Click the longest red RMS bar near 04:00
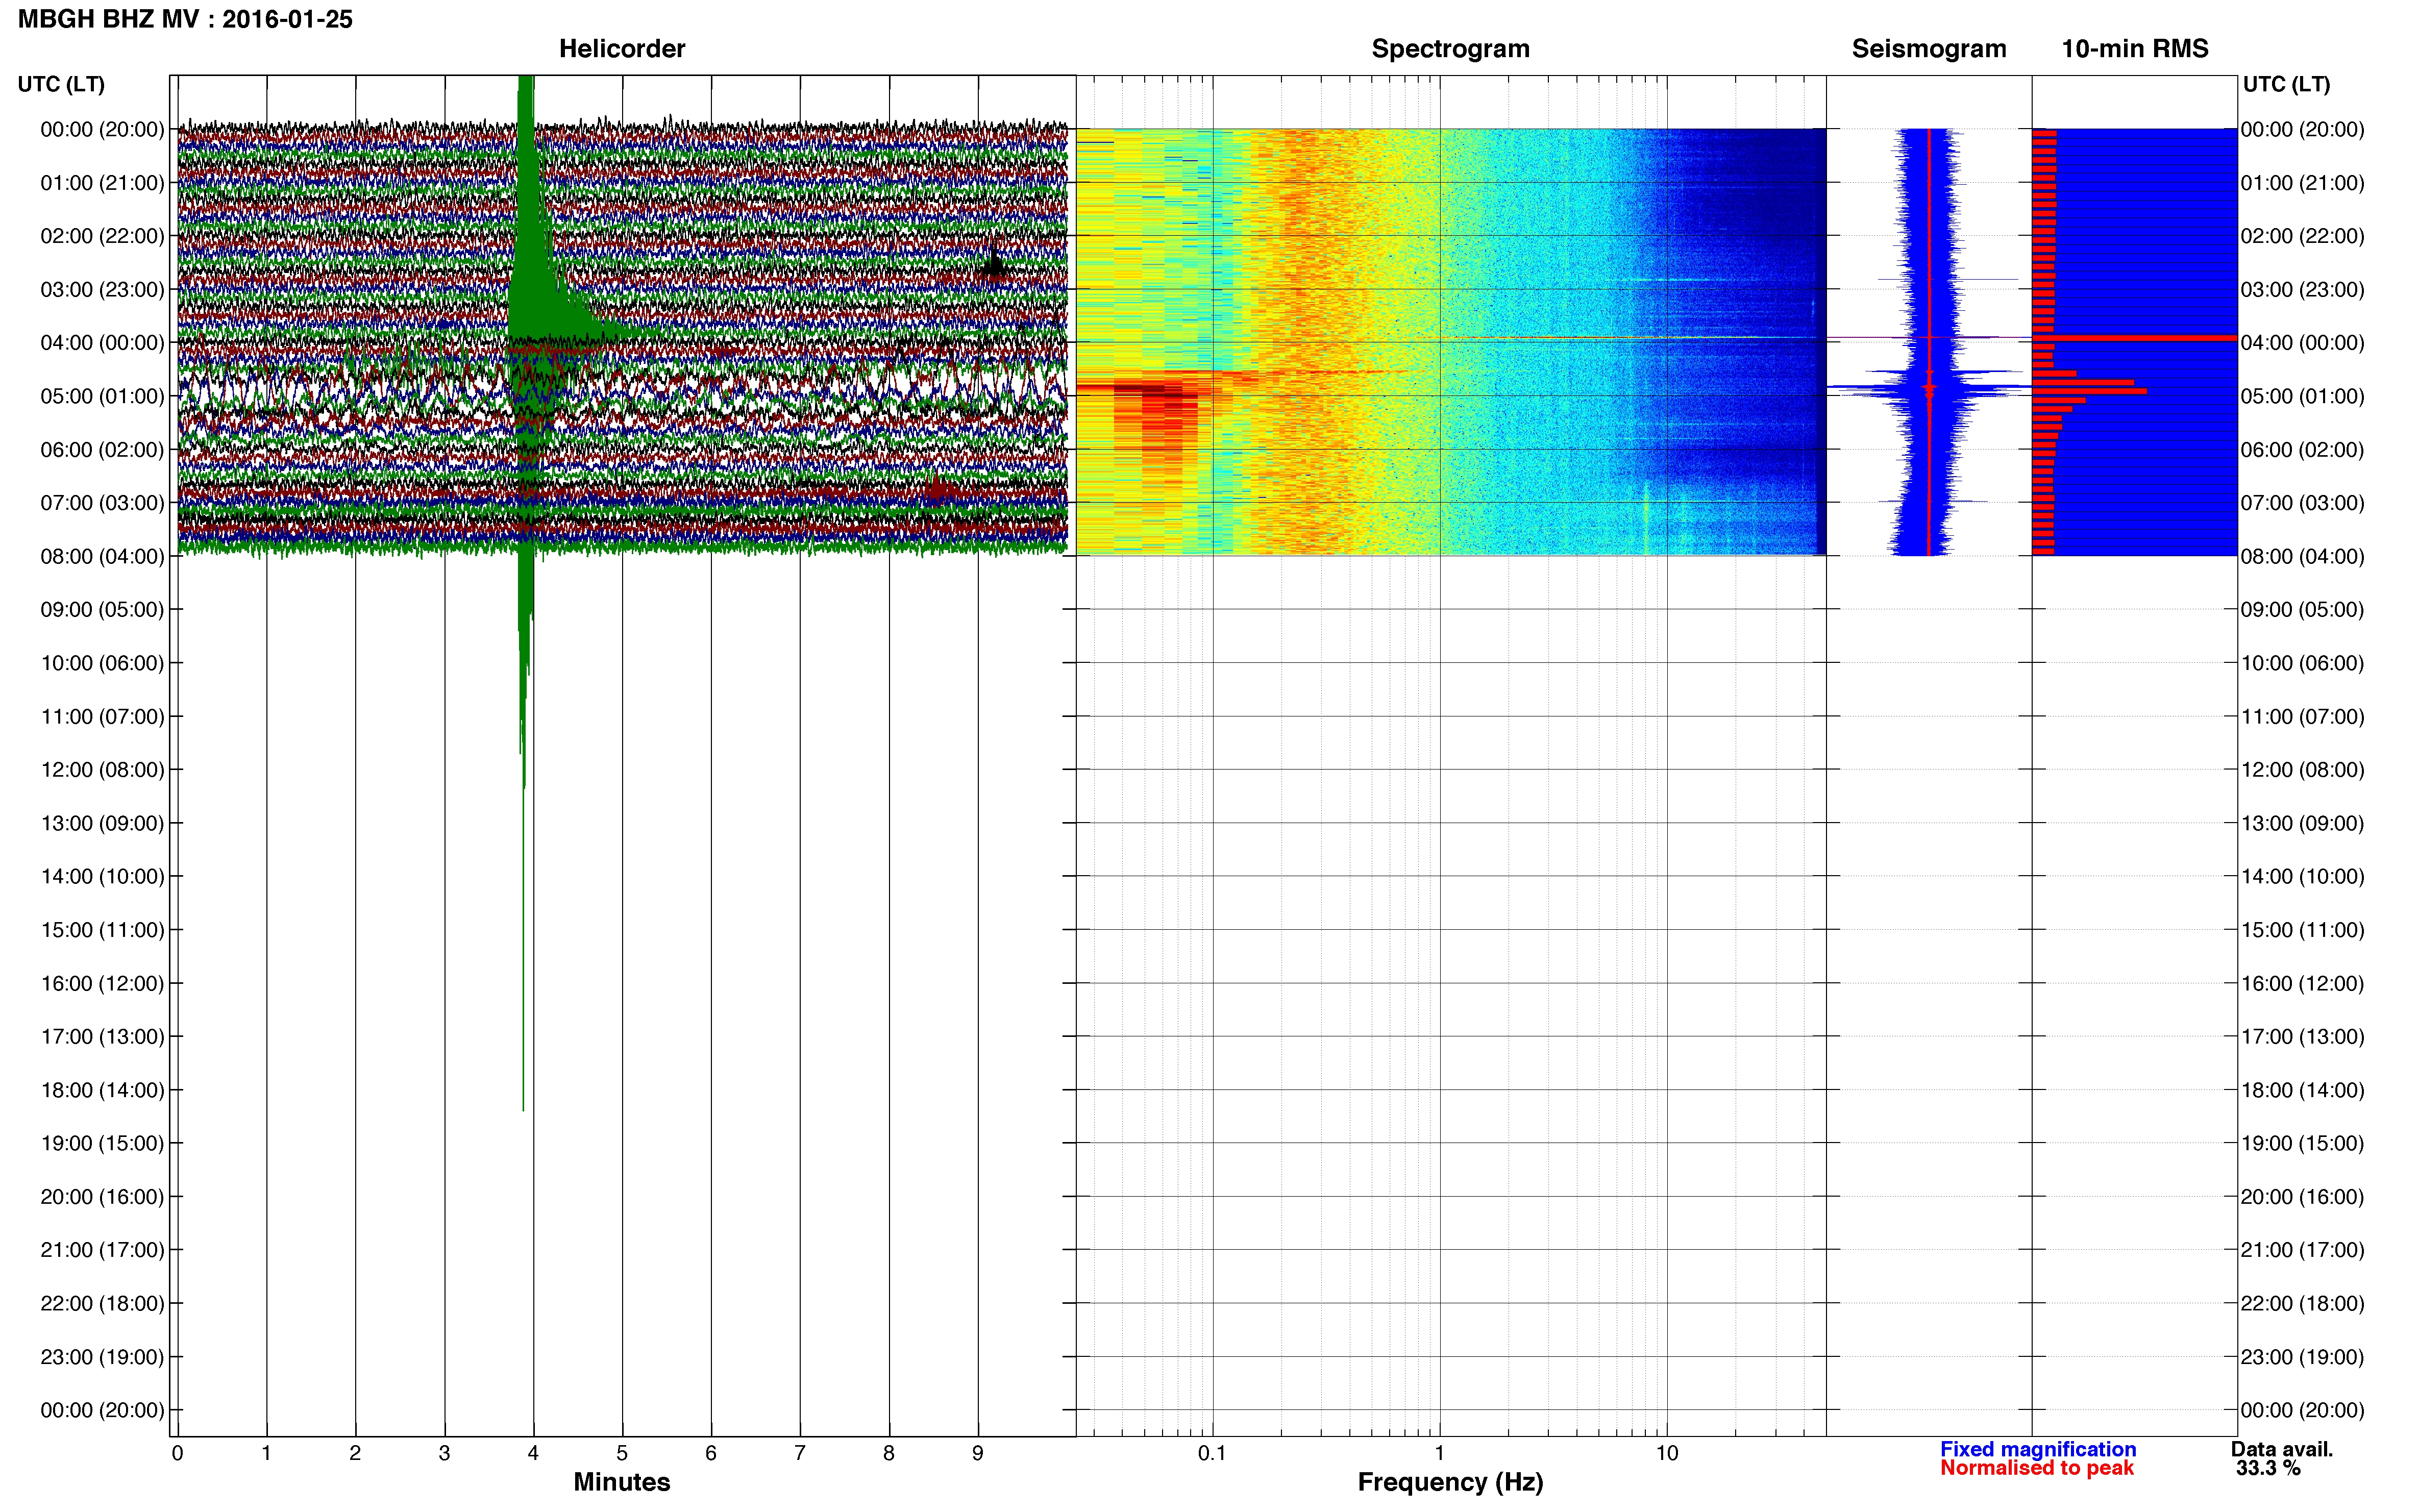The width and height of the screenshot is (2419, 1512). (x=2134, y=338)
